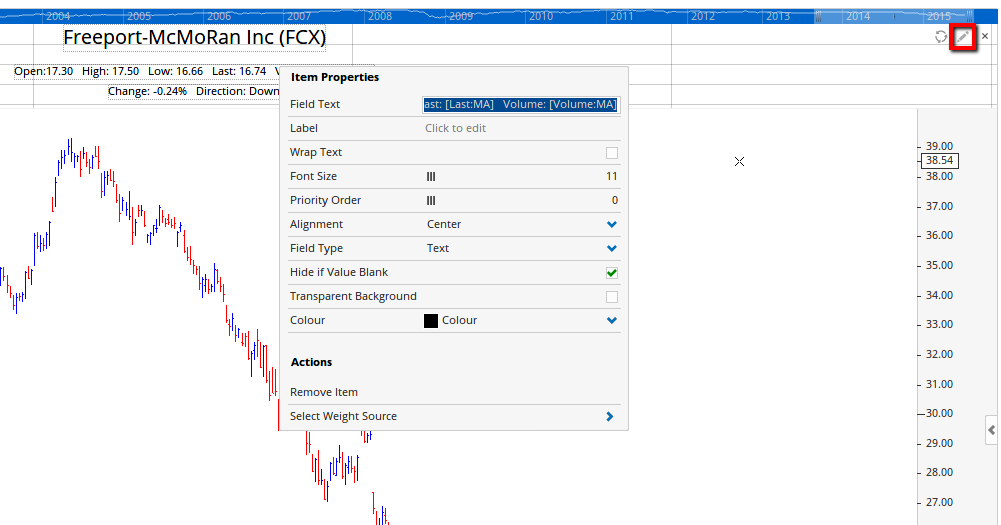Viewport: 1001px width, 525px height.
Task: Click the 2004 label in timeline bar
Action: coord(58,16)
